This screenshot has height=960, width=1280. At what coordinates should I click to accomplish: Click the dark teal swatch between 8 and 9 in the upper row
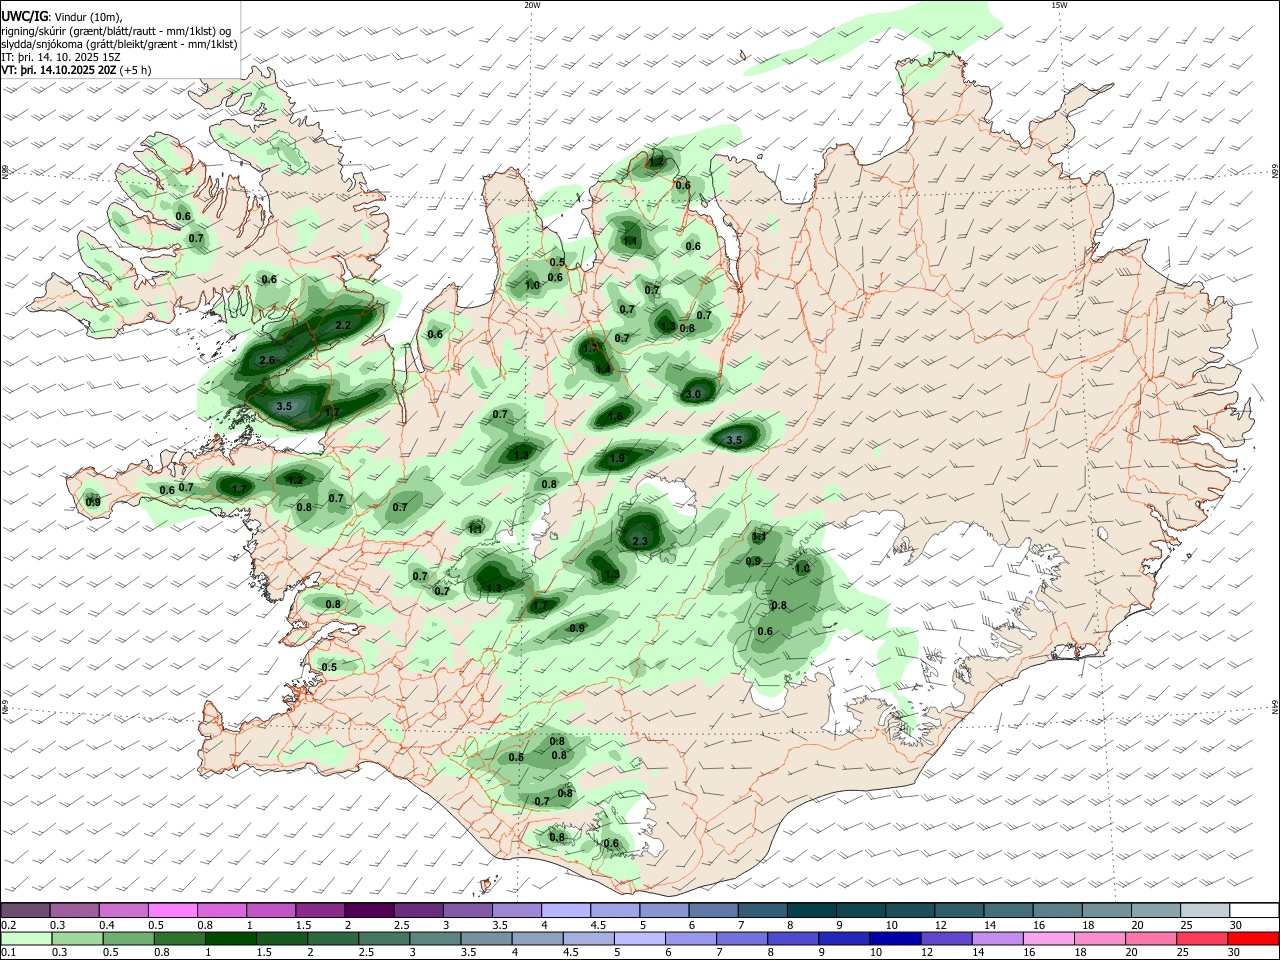click(811, 910)
